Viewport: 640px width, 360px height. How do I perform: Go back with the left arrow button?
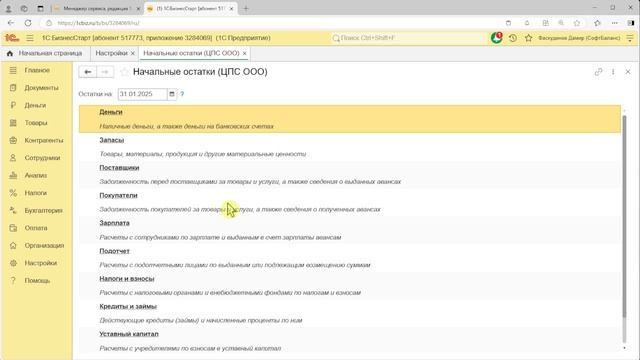point(88,72)
